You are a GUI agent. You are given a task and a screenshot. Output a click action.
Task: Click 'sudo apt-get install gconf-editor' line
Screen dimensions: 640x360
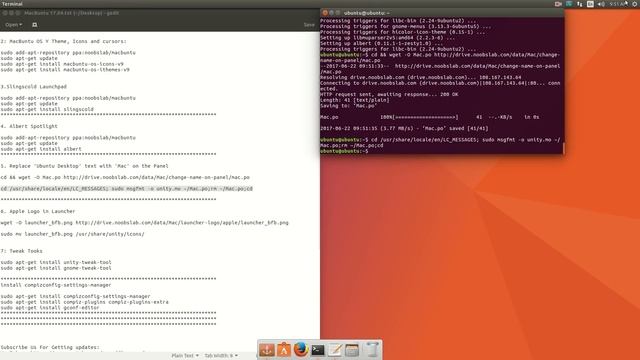tap(50, 308)
